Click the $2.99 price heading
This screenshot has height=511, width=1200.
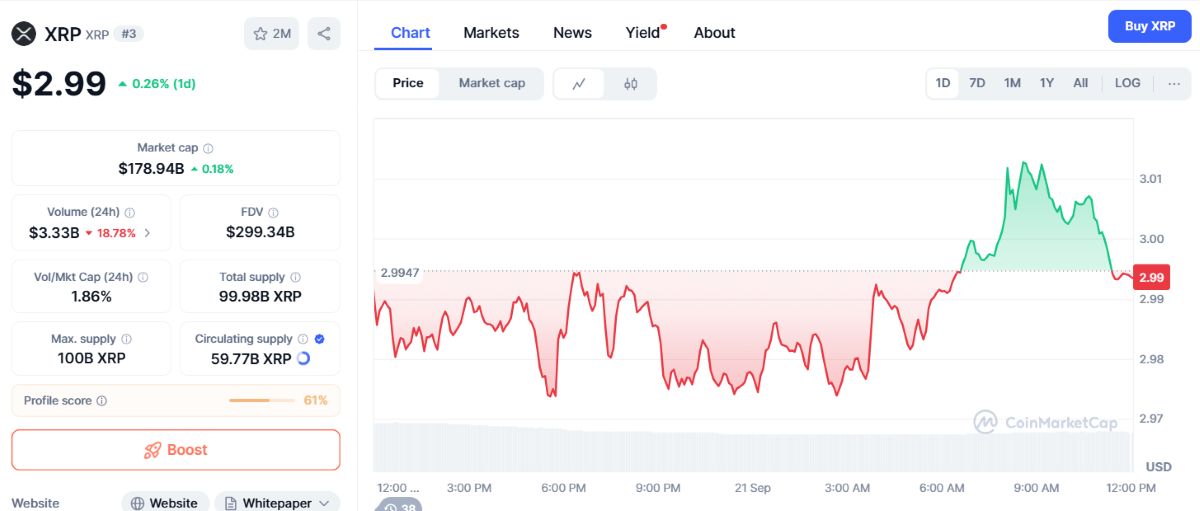click(59, 83)
